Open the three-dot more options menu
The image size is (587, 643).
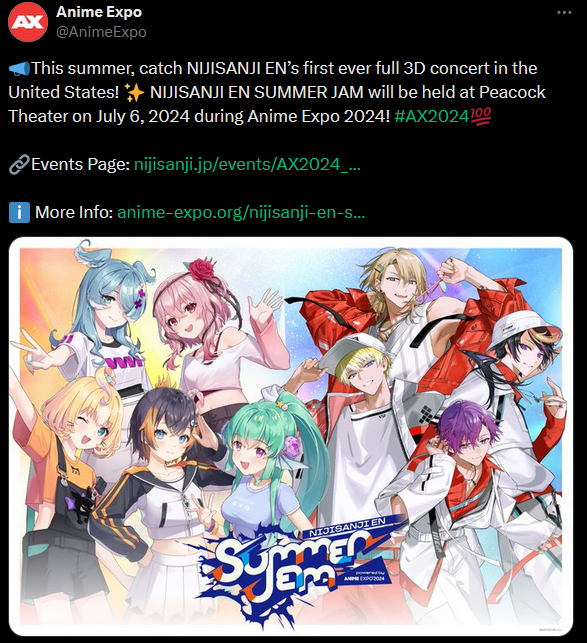(x=564, y=12)
